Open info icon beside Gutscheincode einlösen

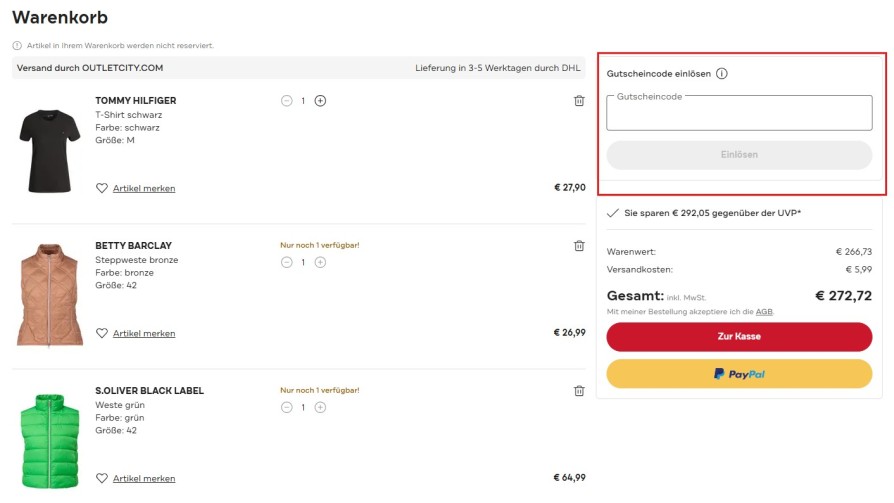[x=722, y=74]
